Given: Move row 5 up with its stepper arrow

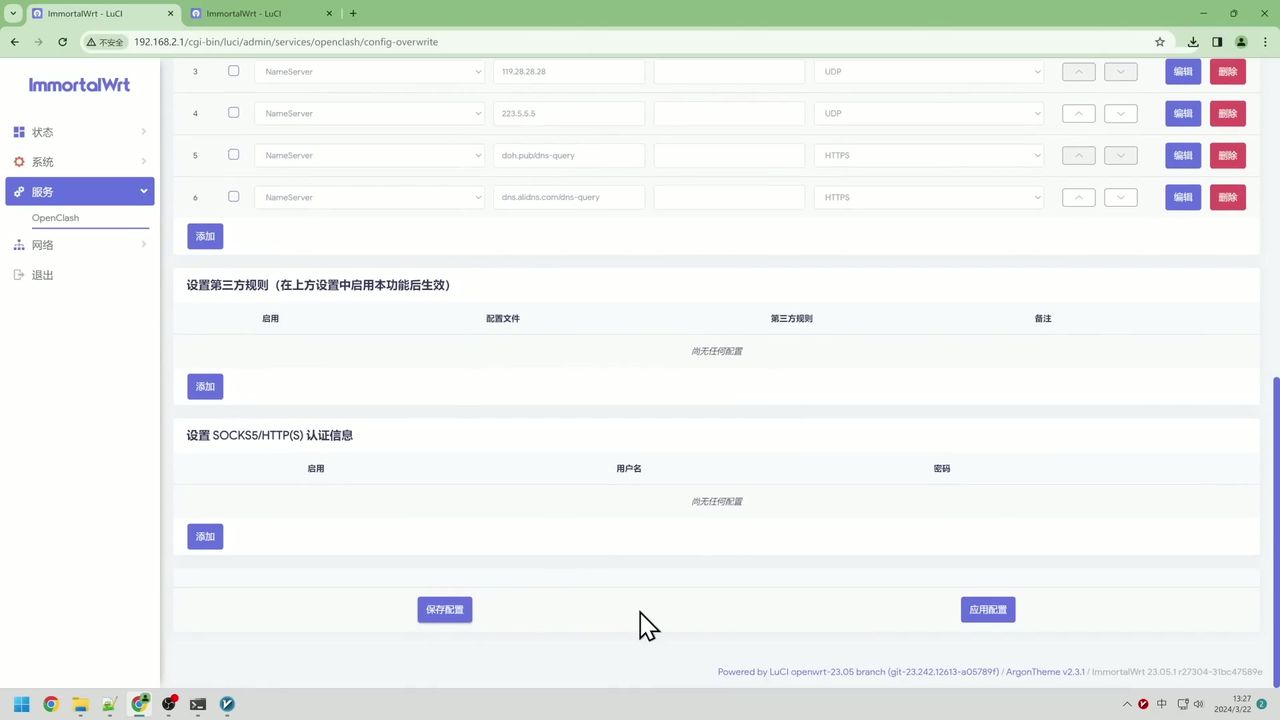Looking at the screenshot, I should click(x=1078, y=155).
